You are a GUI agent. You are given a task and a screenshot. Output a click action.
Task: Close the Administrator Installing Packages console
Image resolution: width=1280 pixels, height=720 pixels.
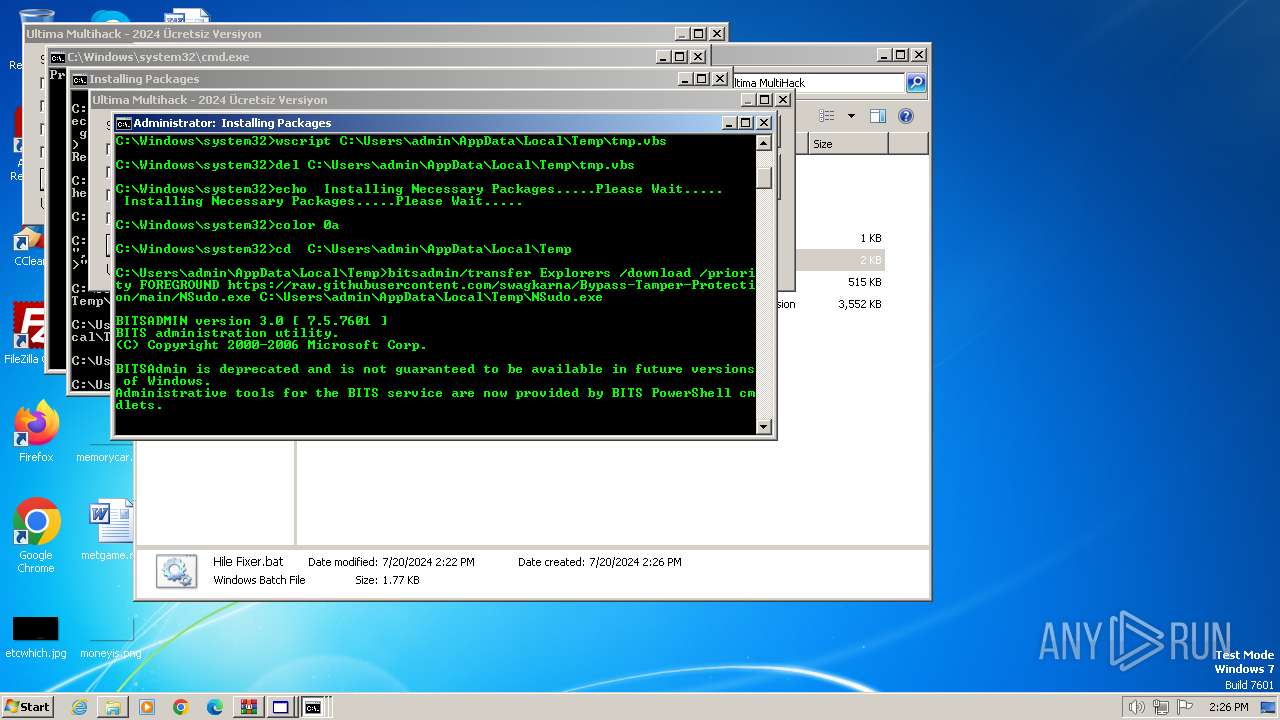(x=764, y=123)
